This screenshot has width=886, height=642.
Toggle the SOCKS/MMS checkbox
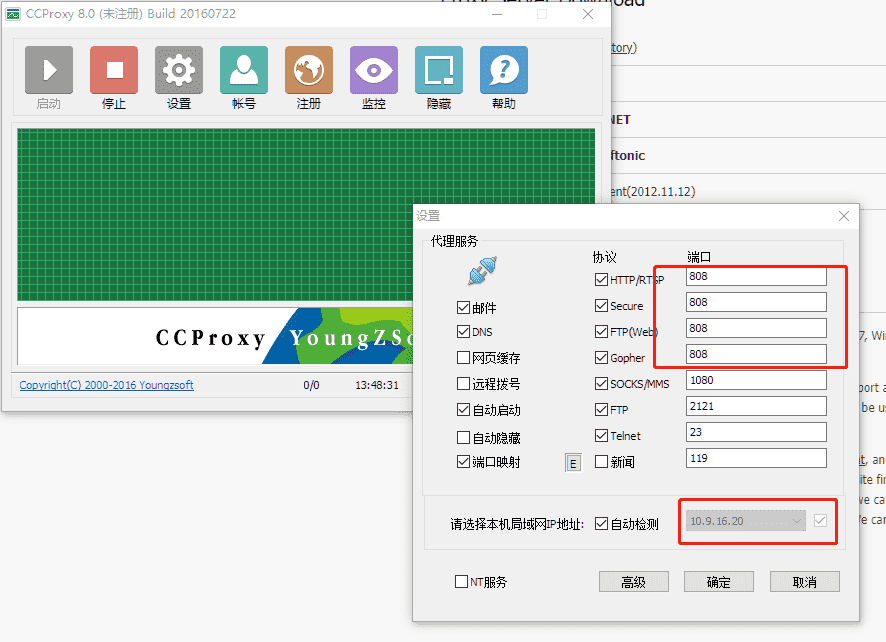coord(602,384)
